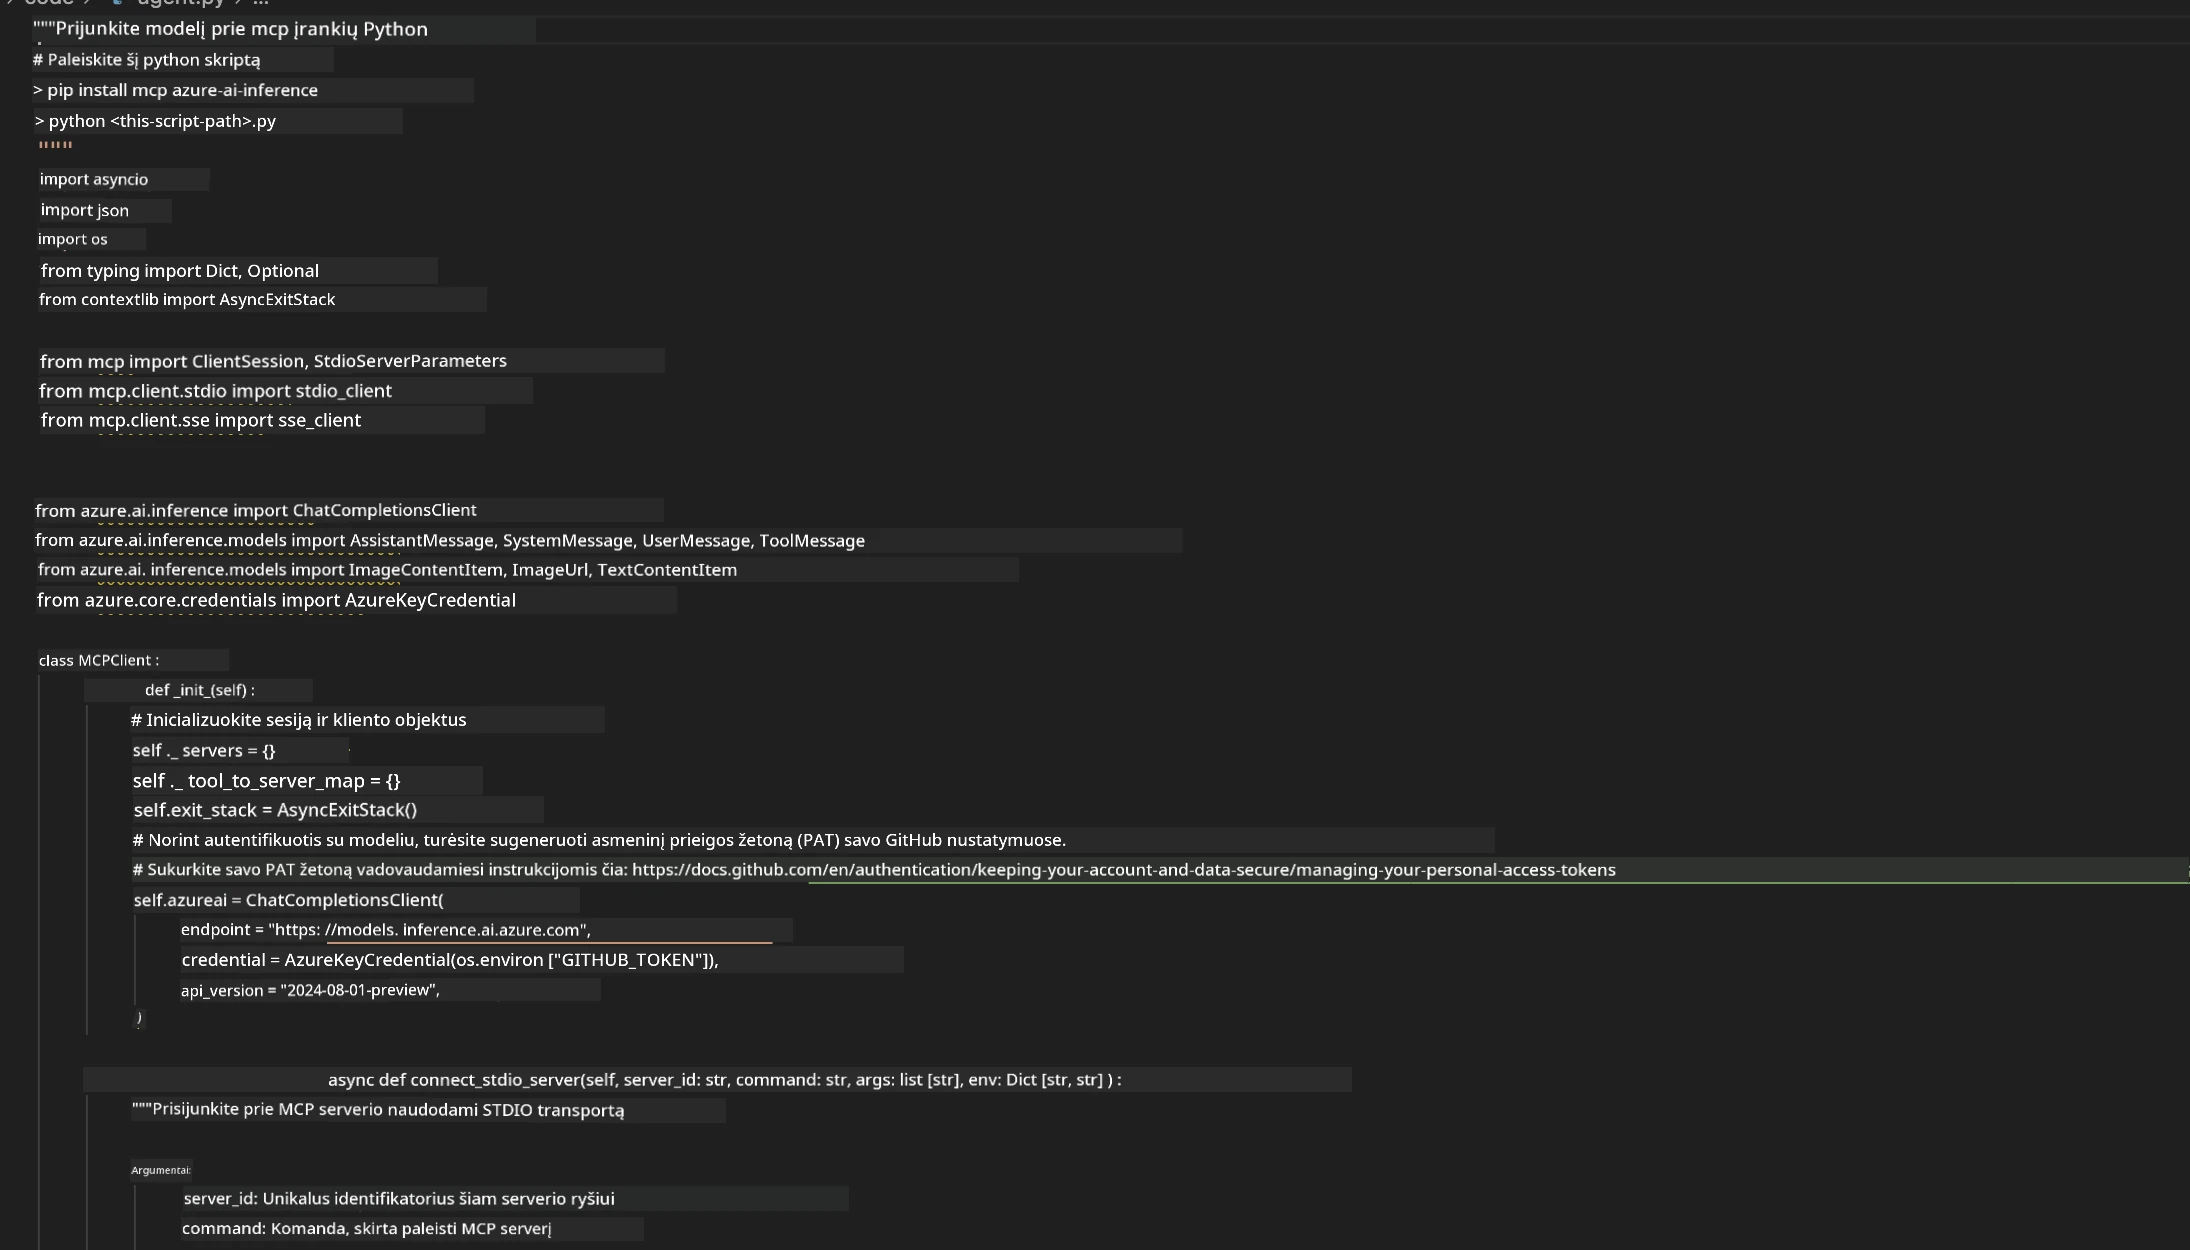
Task: Click the api_version 2024-08-01-preview line
Action: pos(310,990)
